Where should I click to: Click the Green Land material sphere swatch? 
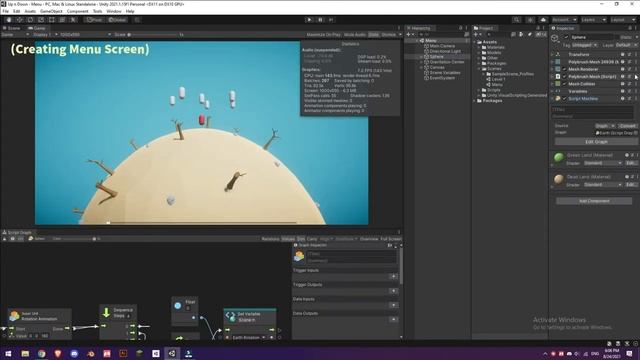tap(559, 157)
